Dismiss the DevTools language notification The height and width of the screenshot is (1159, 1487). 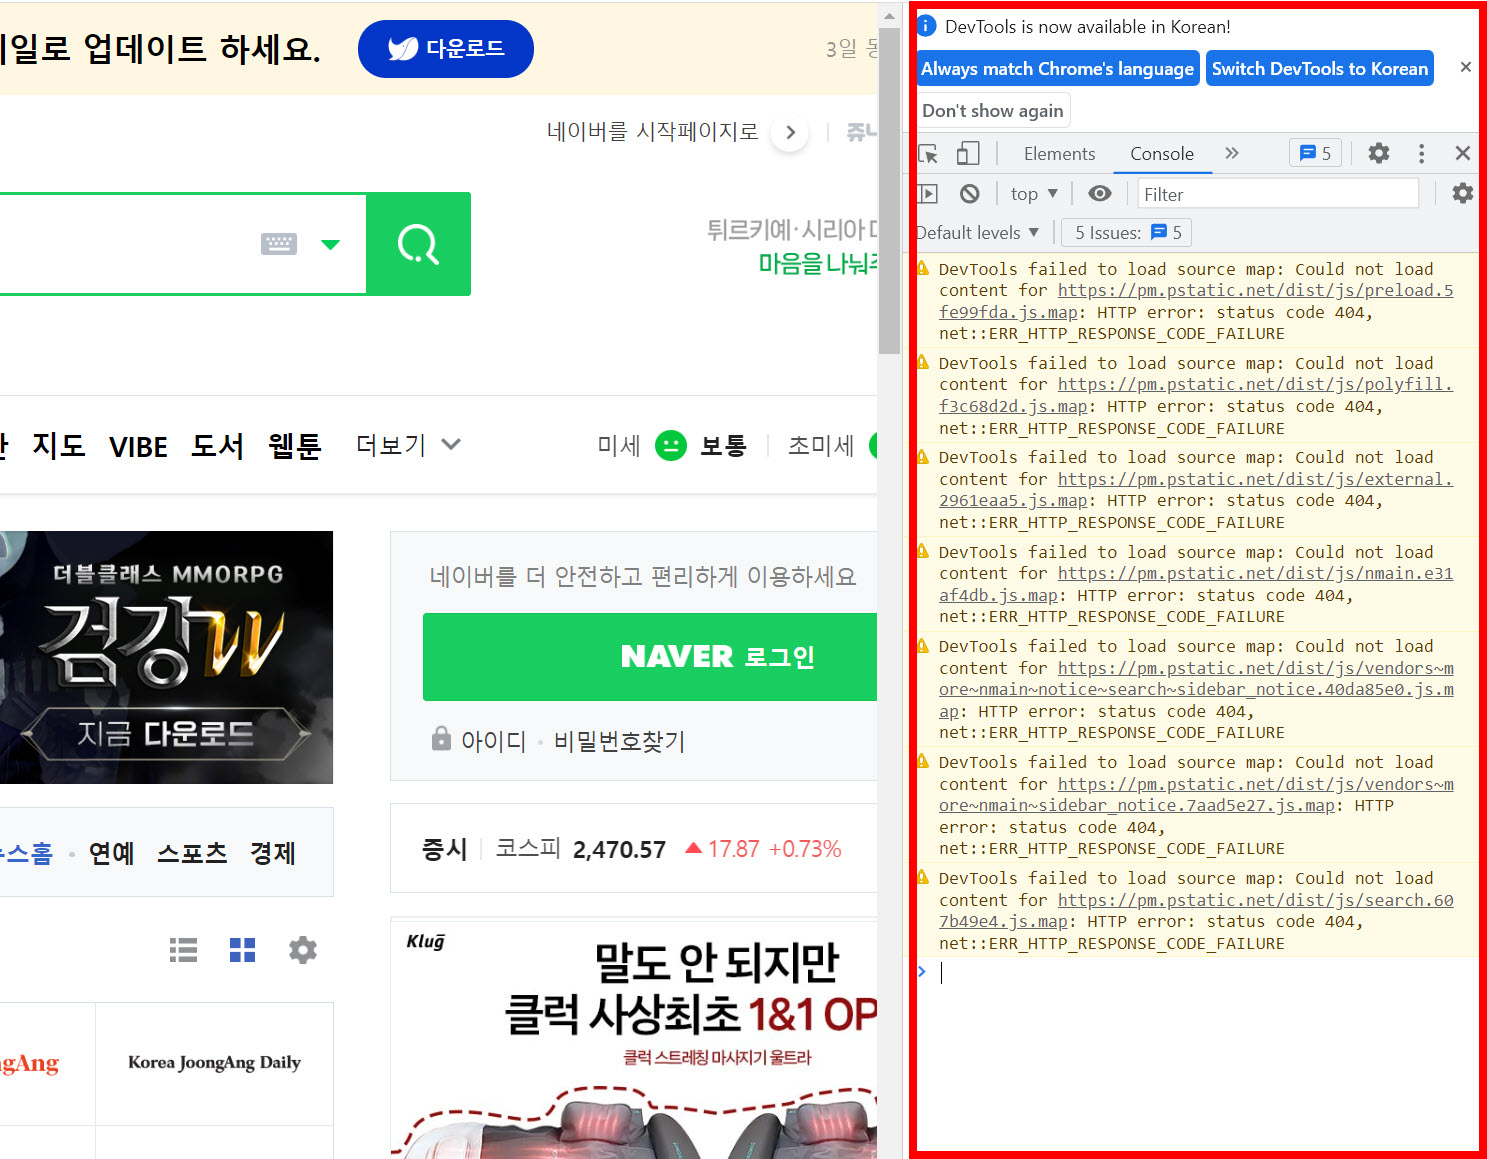[1465, 67]
